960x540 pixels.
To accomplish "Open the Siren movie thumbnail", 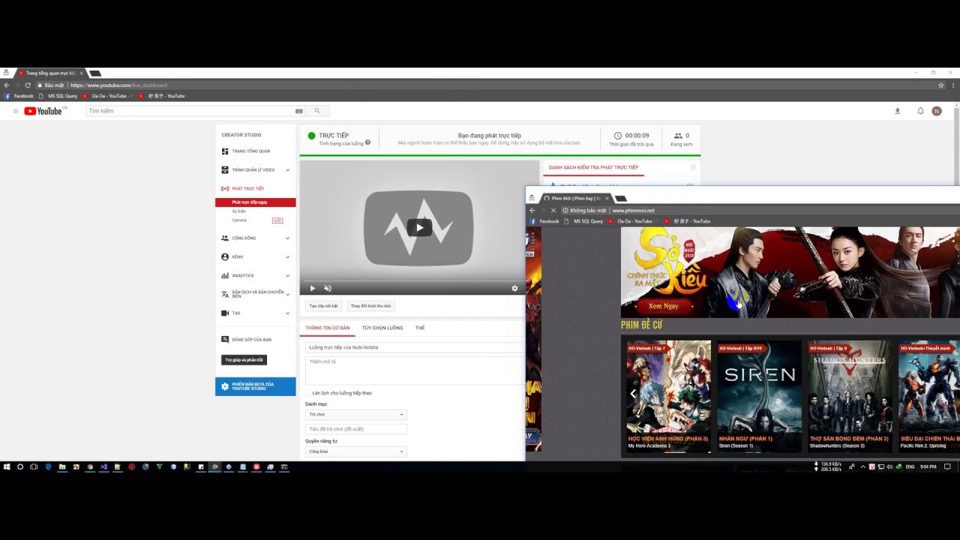I will pyautogui.click(x=759, y=396).
